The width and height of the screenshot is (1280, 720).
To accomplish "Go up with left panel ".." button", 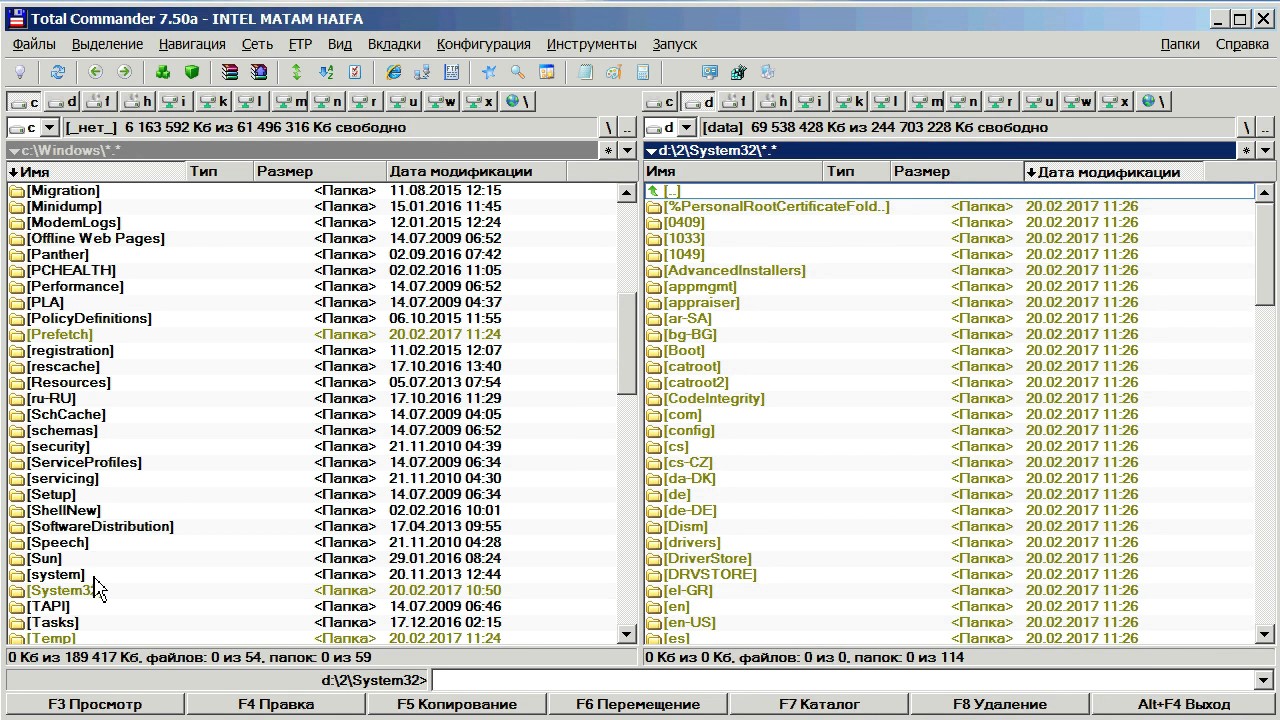I will [627, 128].
